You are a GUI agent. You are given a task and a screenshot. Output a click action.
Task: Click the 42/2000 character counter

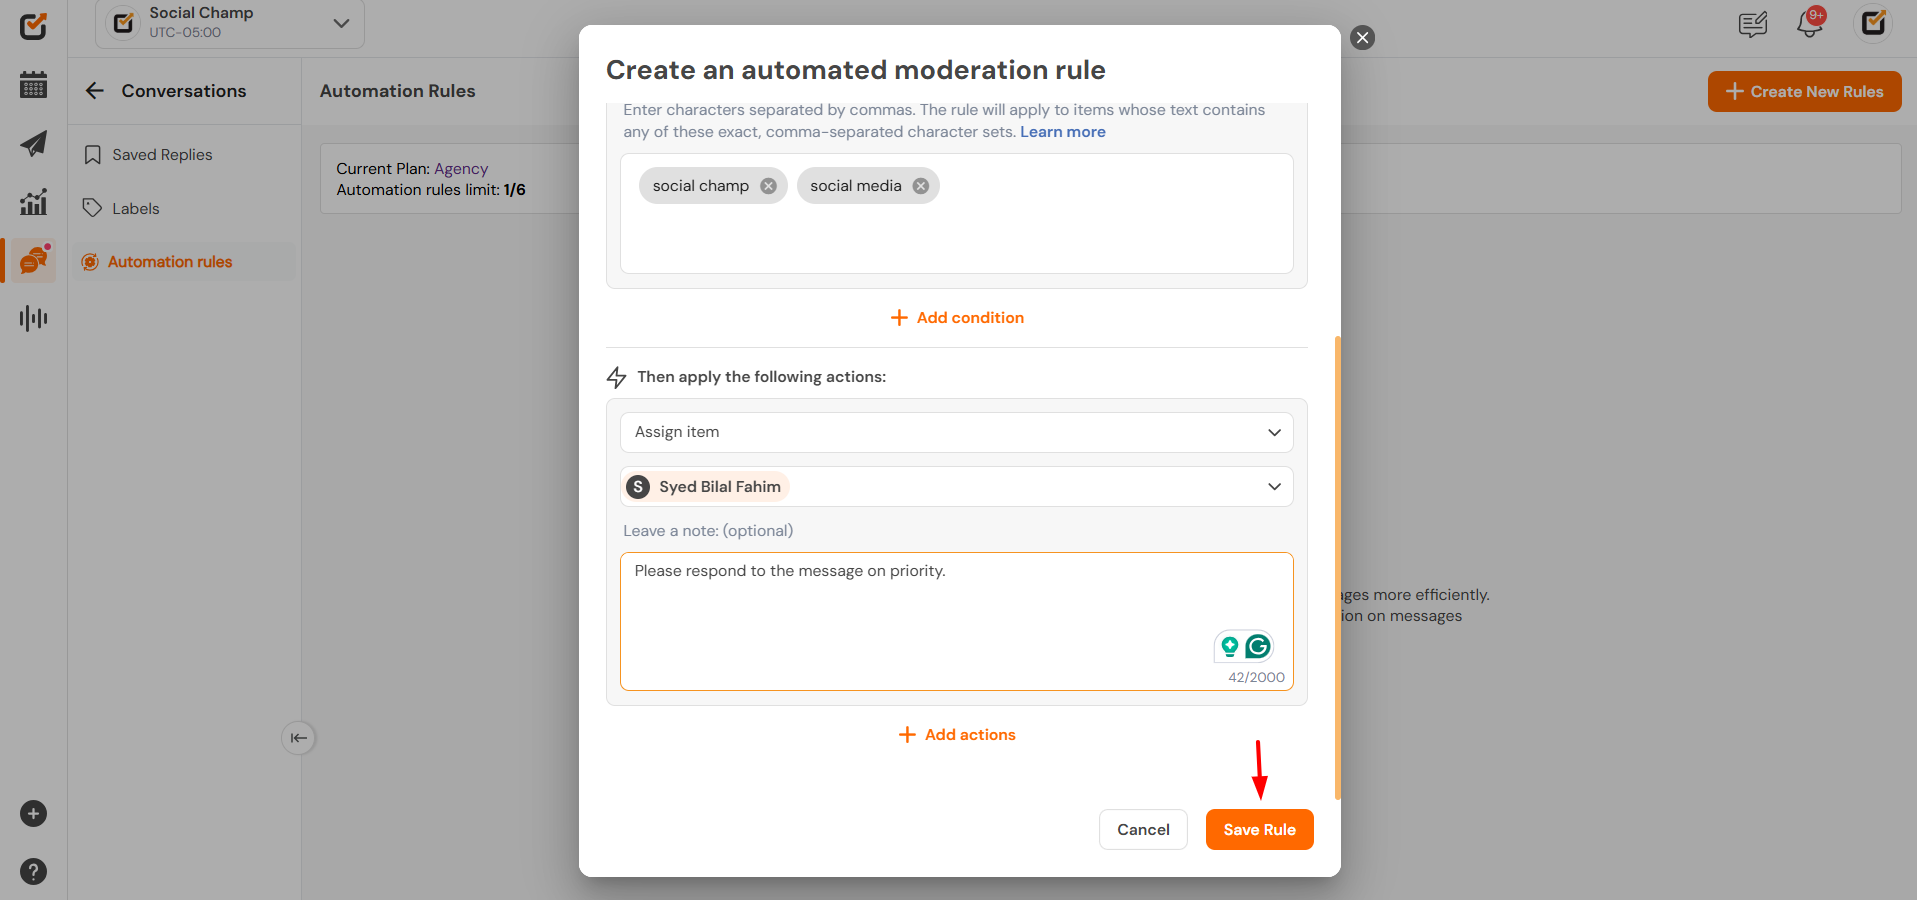(x=1256, y=677)
